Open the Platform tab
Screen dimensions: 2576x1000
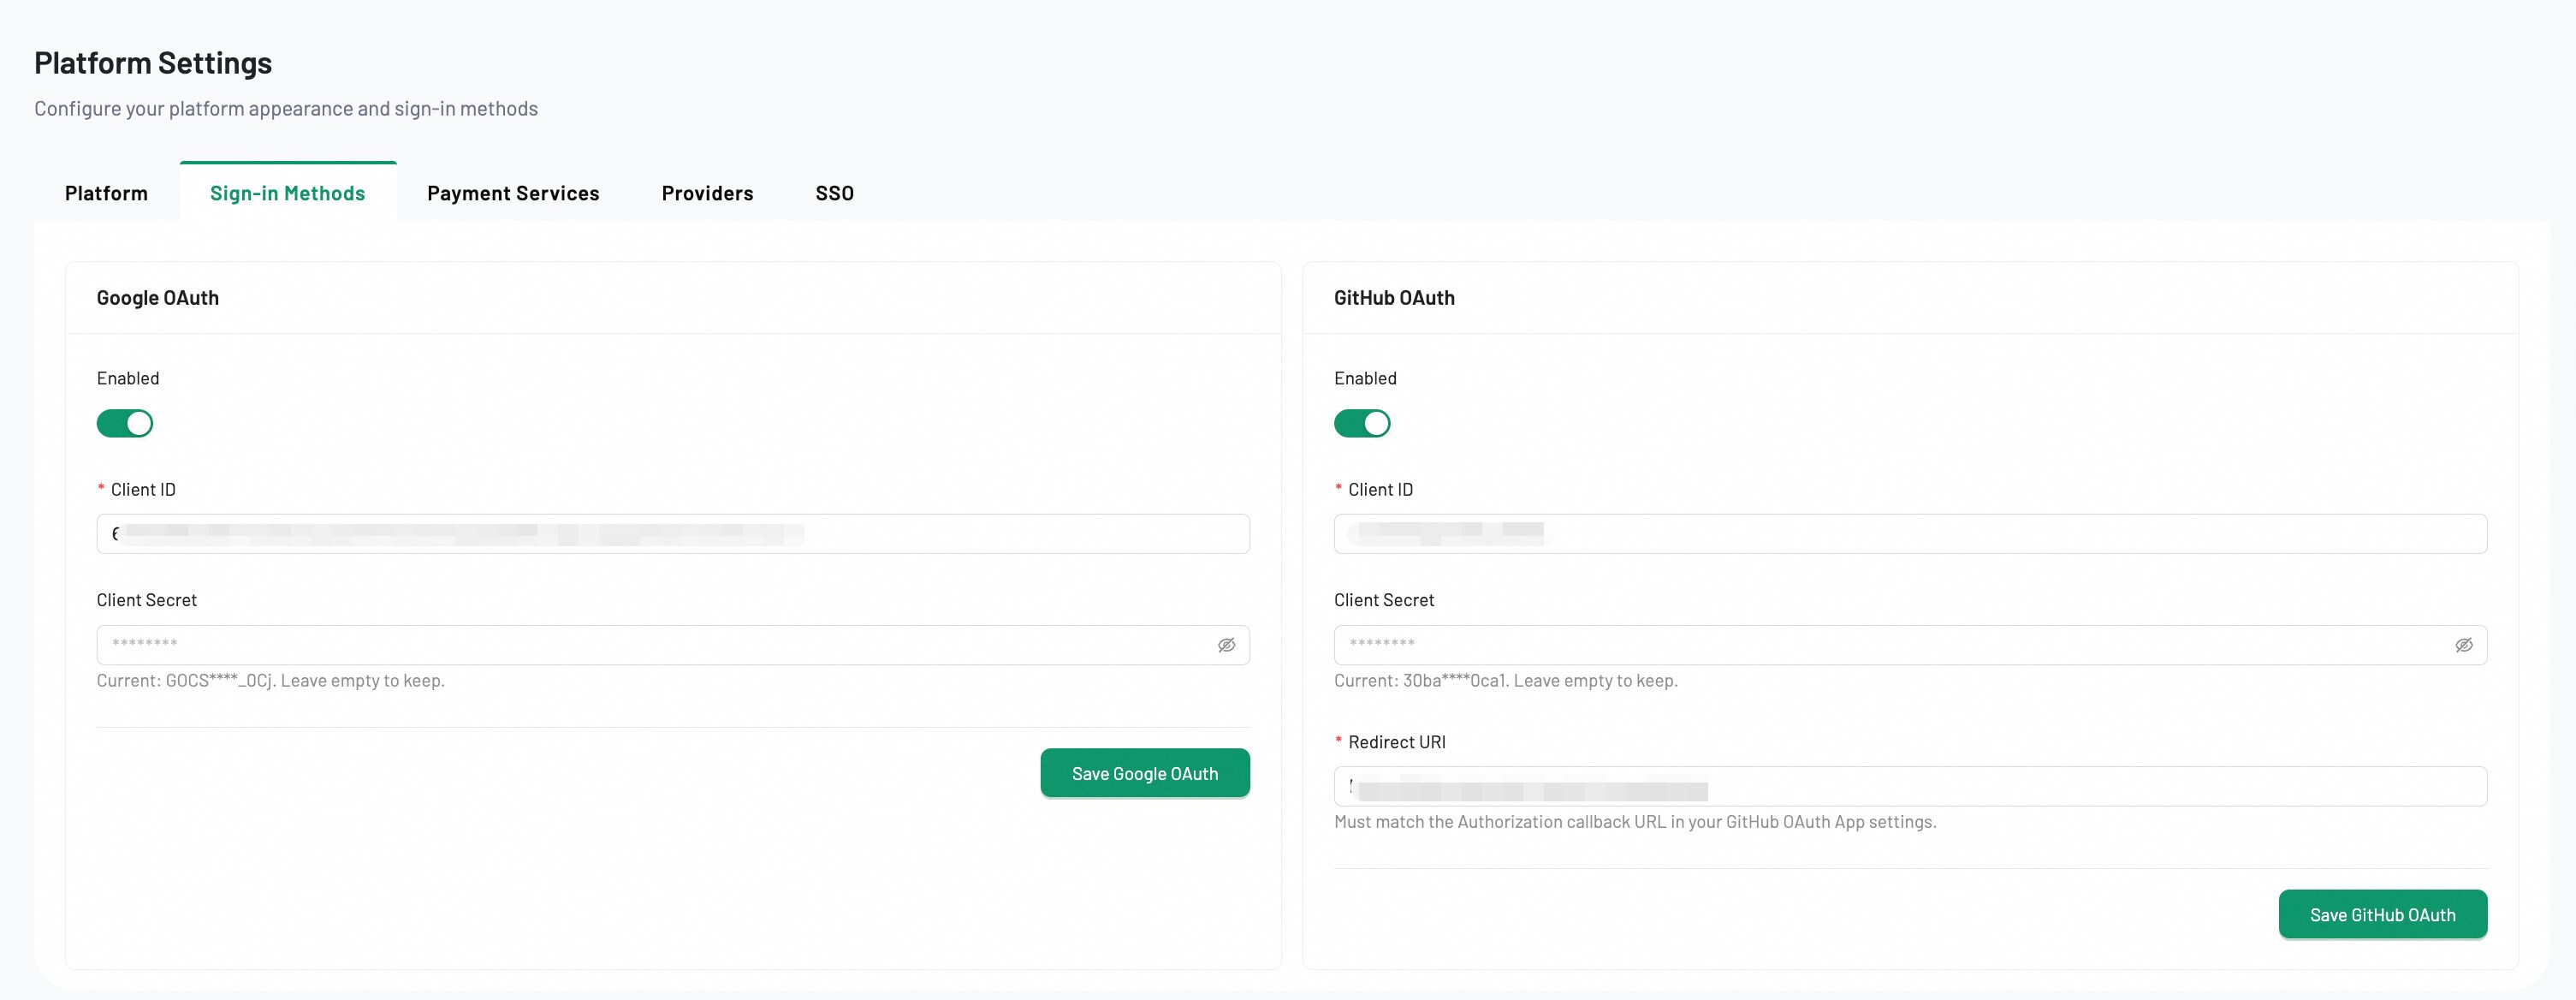106,193
